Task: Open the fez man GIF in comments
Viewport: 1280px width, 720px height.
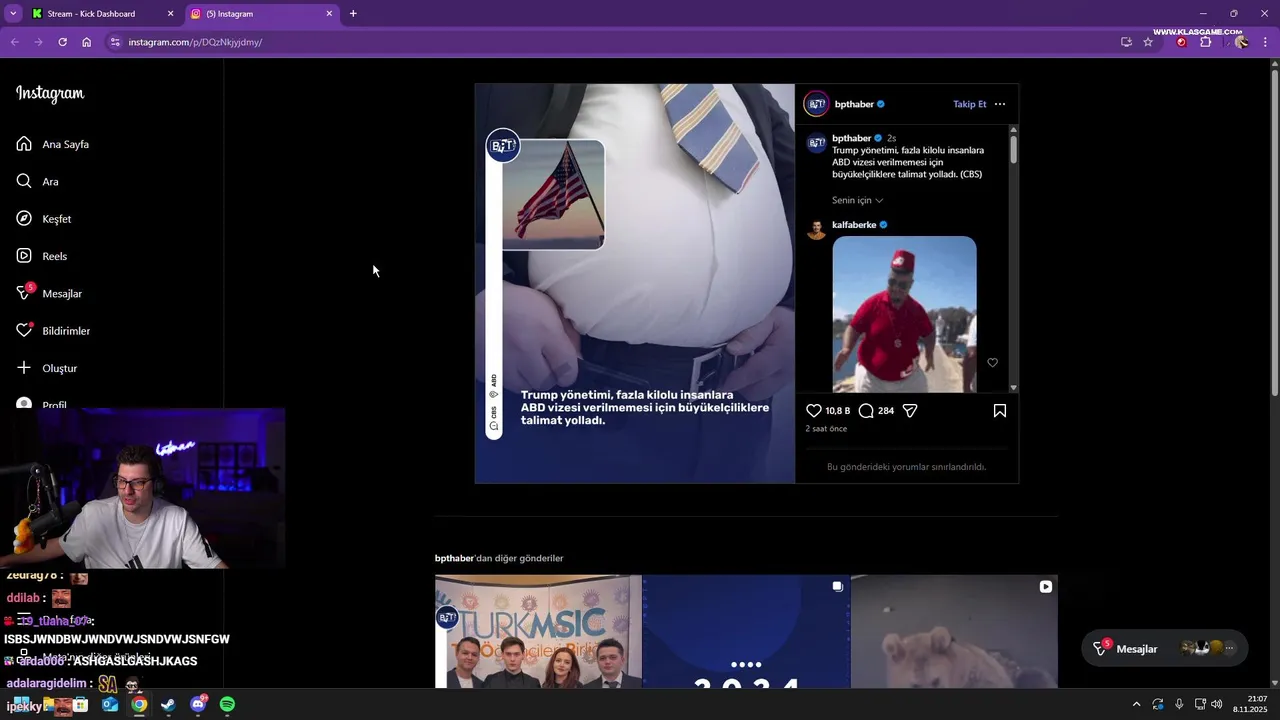Action: tap(904, 314)
